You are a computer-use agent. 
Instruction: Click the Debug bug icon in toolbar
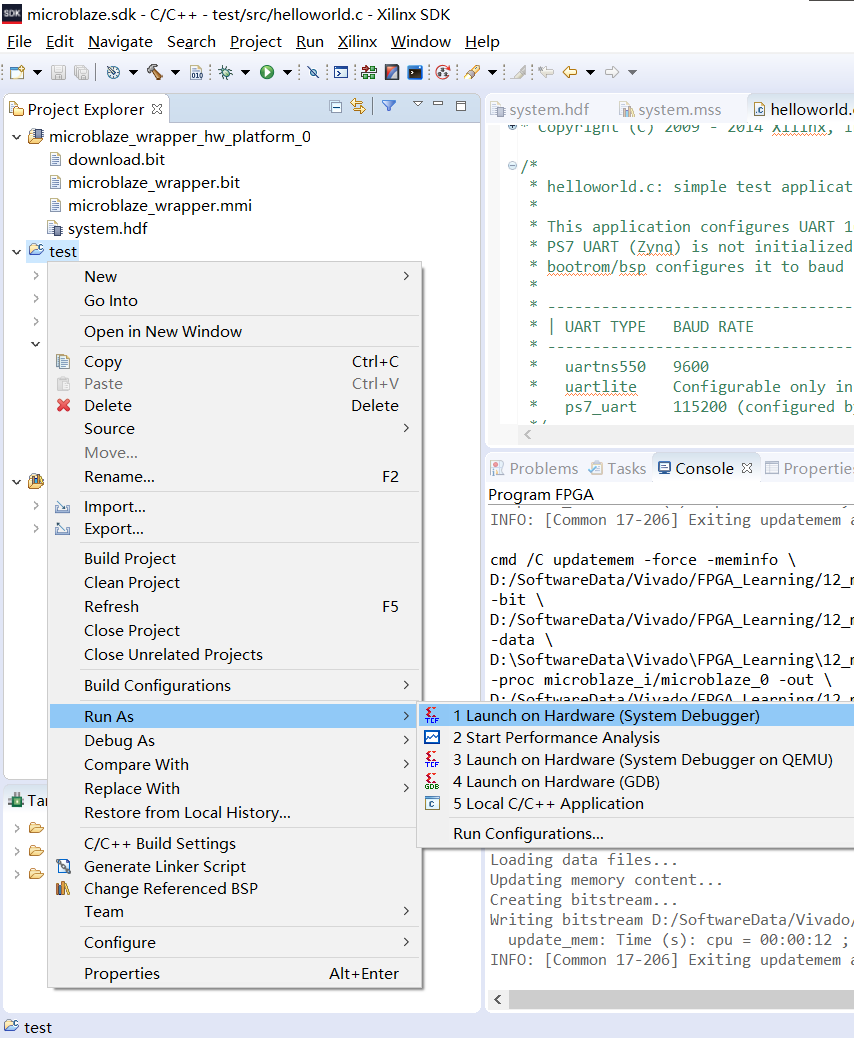226,72
